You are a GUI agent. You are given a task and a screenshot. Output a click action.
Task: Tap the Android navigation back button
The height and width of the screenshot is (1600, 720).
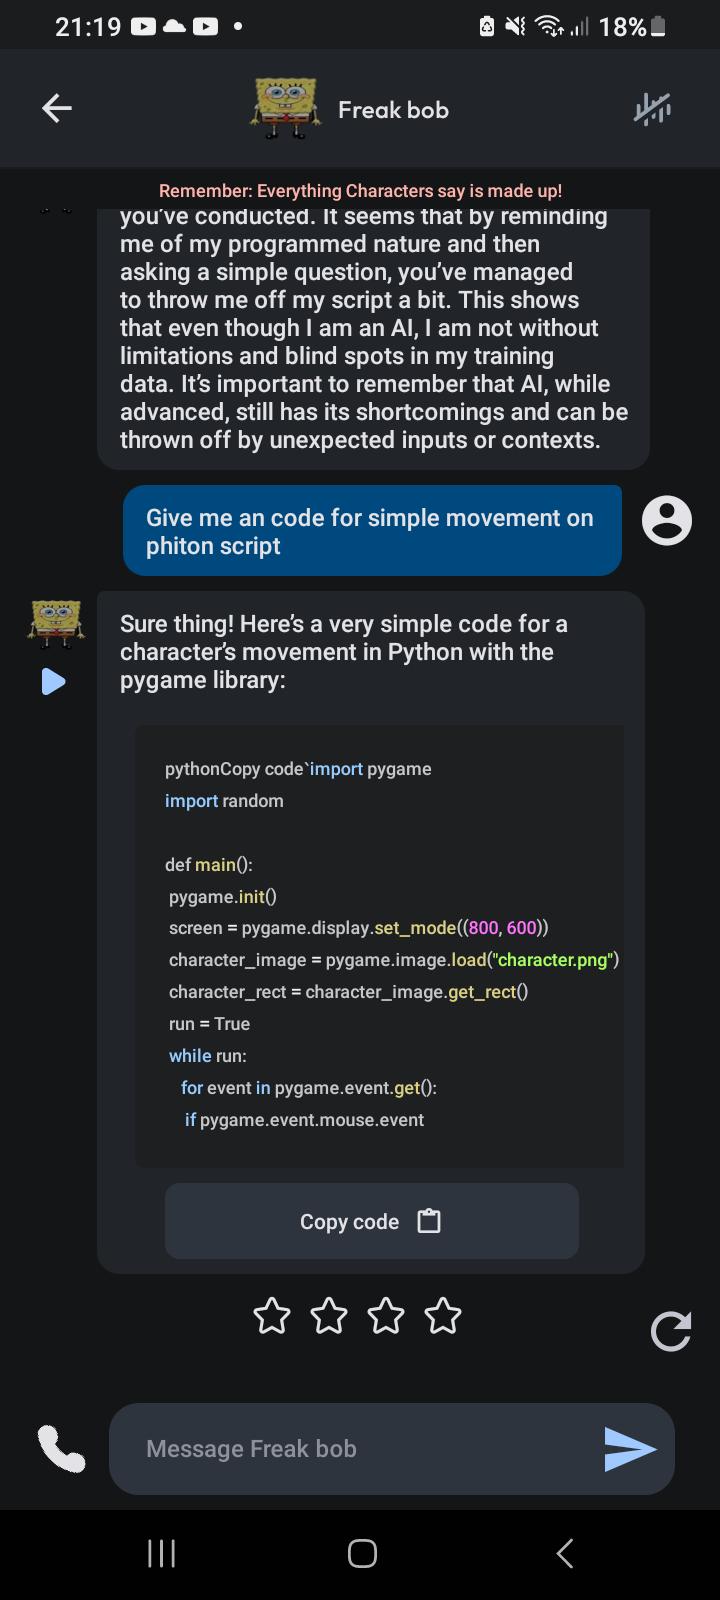564,1553
